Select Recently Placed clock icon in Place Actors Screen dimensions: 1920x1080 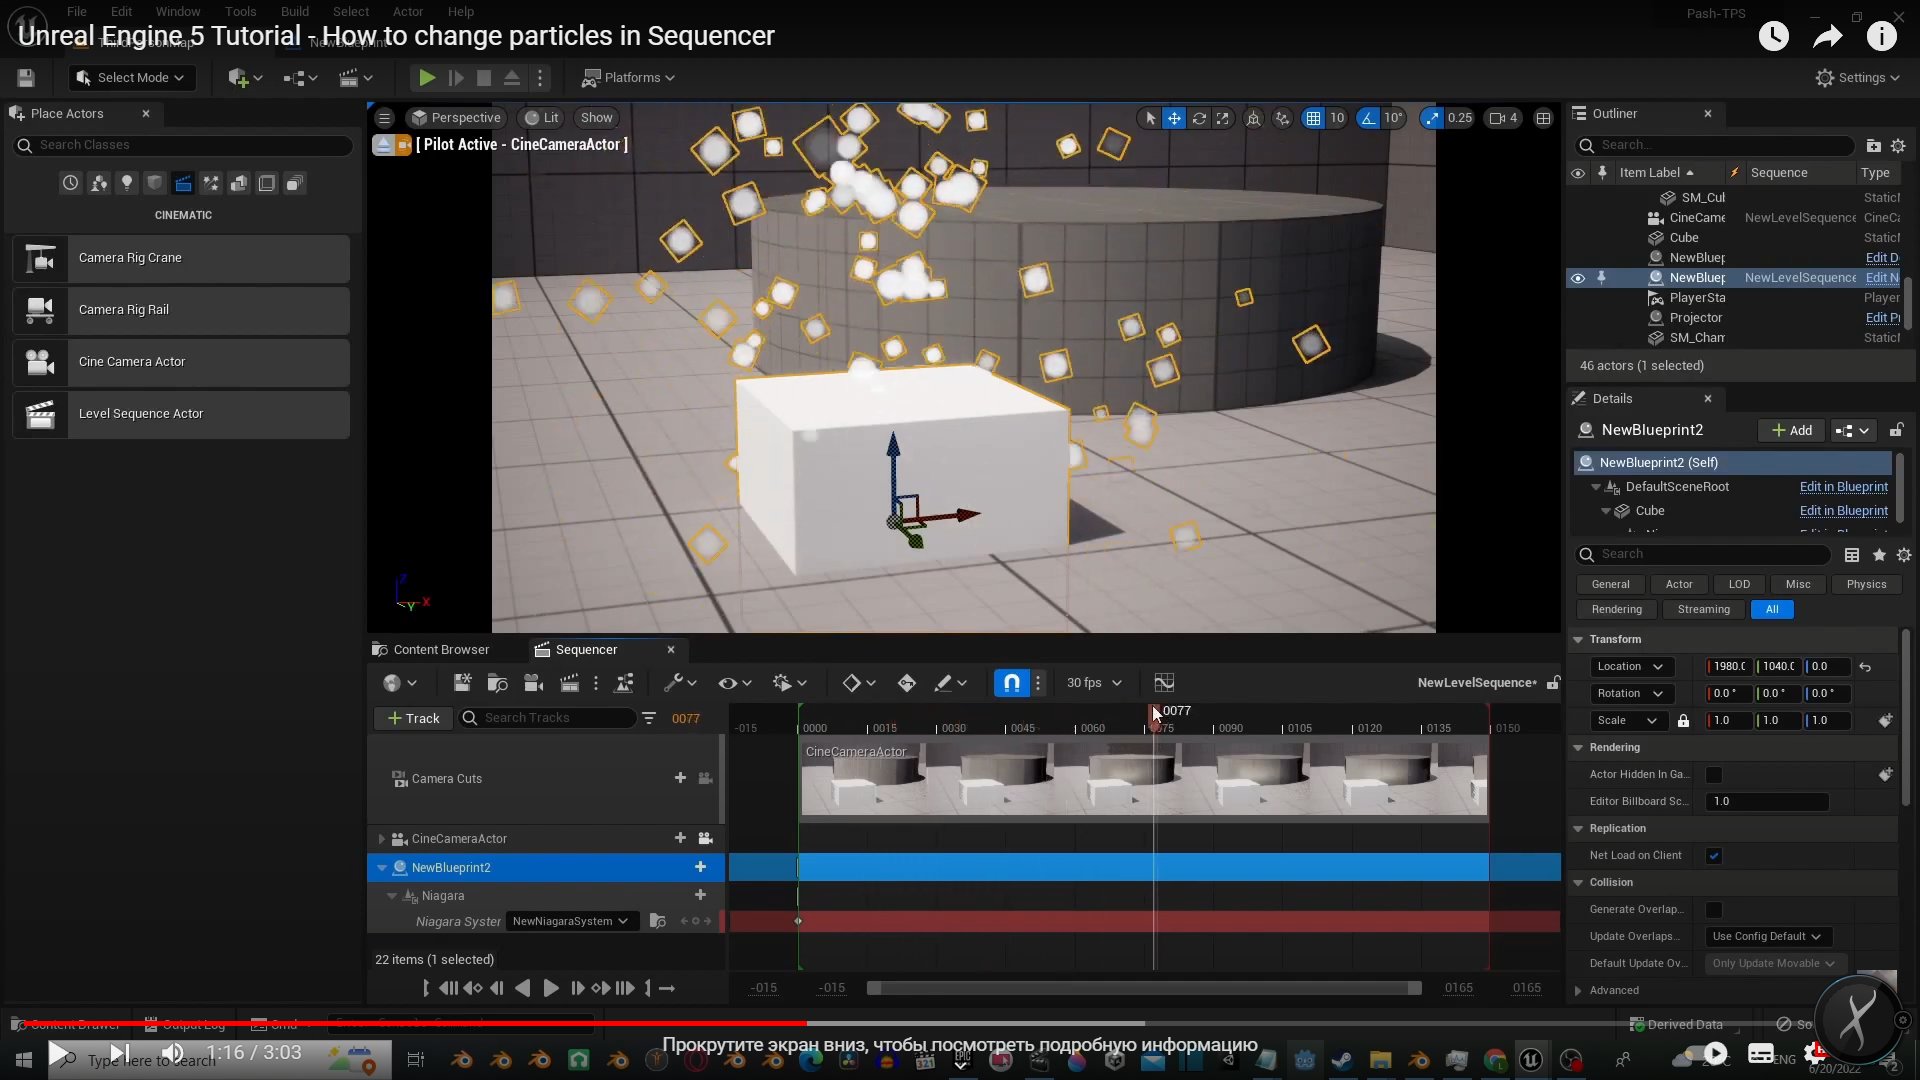tap(70, 184)
